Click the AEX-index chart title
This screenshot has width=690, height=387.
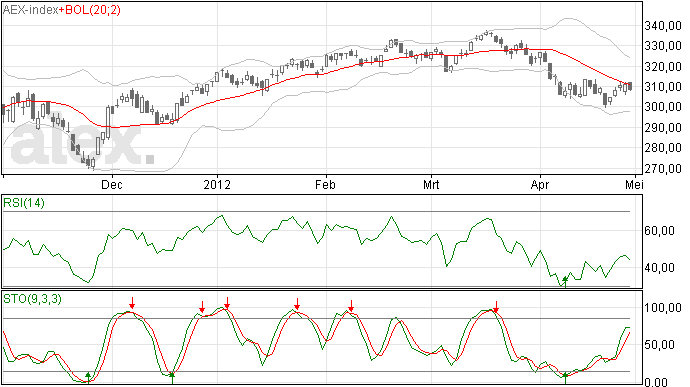[31, 10]
